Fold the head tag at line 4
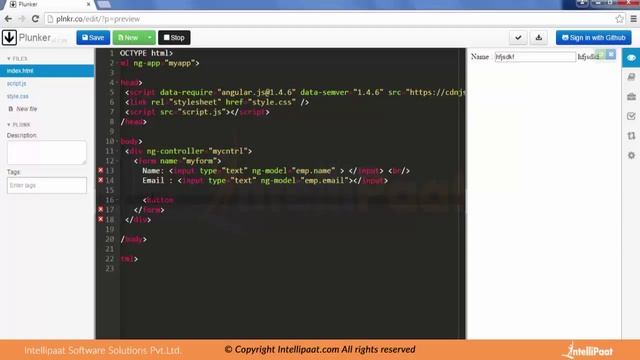 (x=118, y=82)
